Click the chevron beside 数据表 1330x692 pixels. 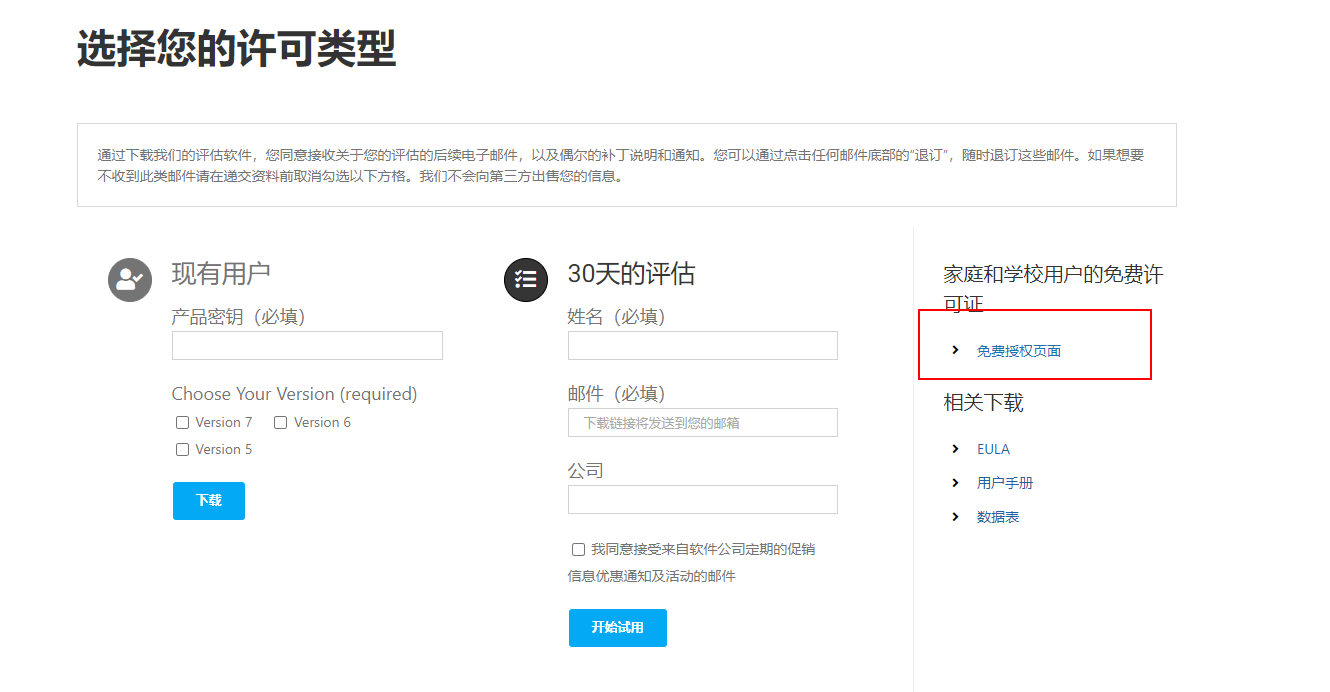956,517
